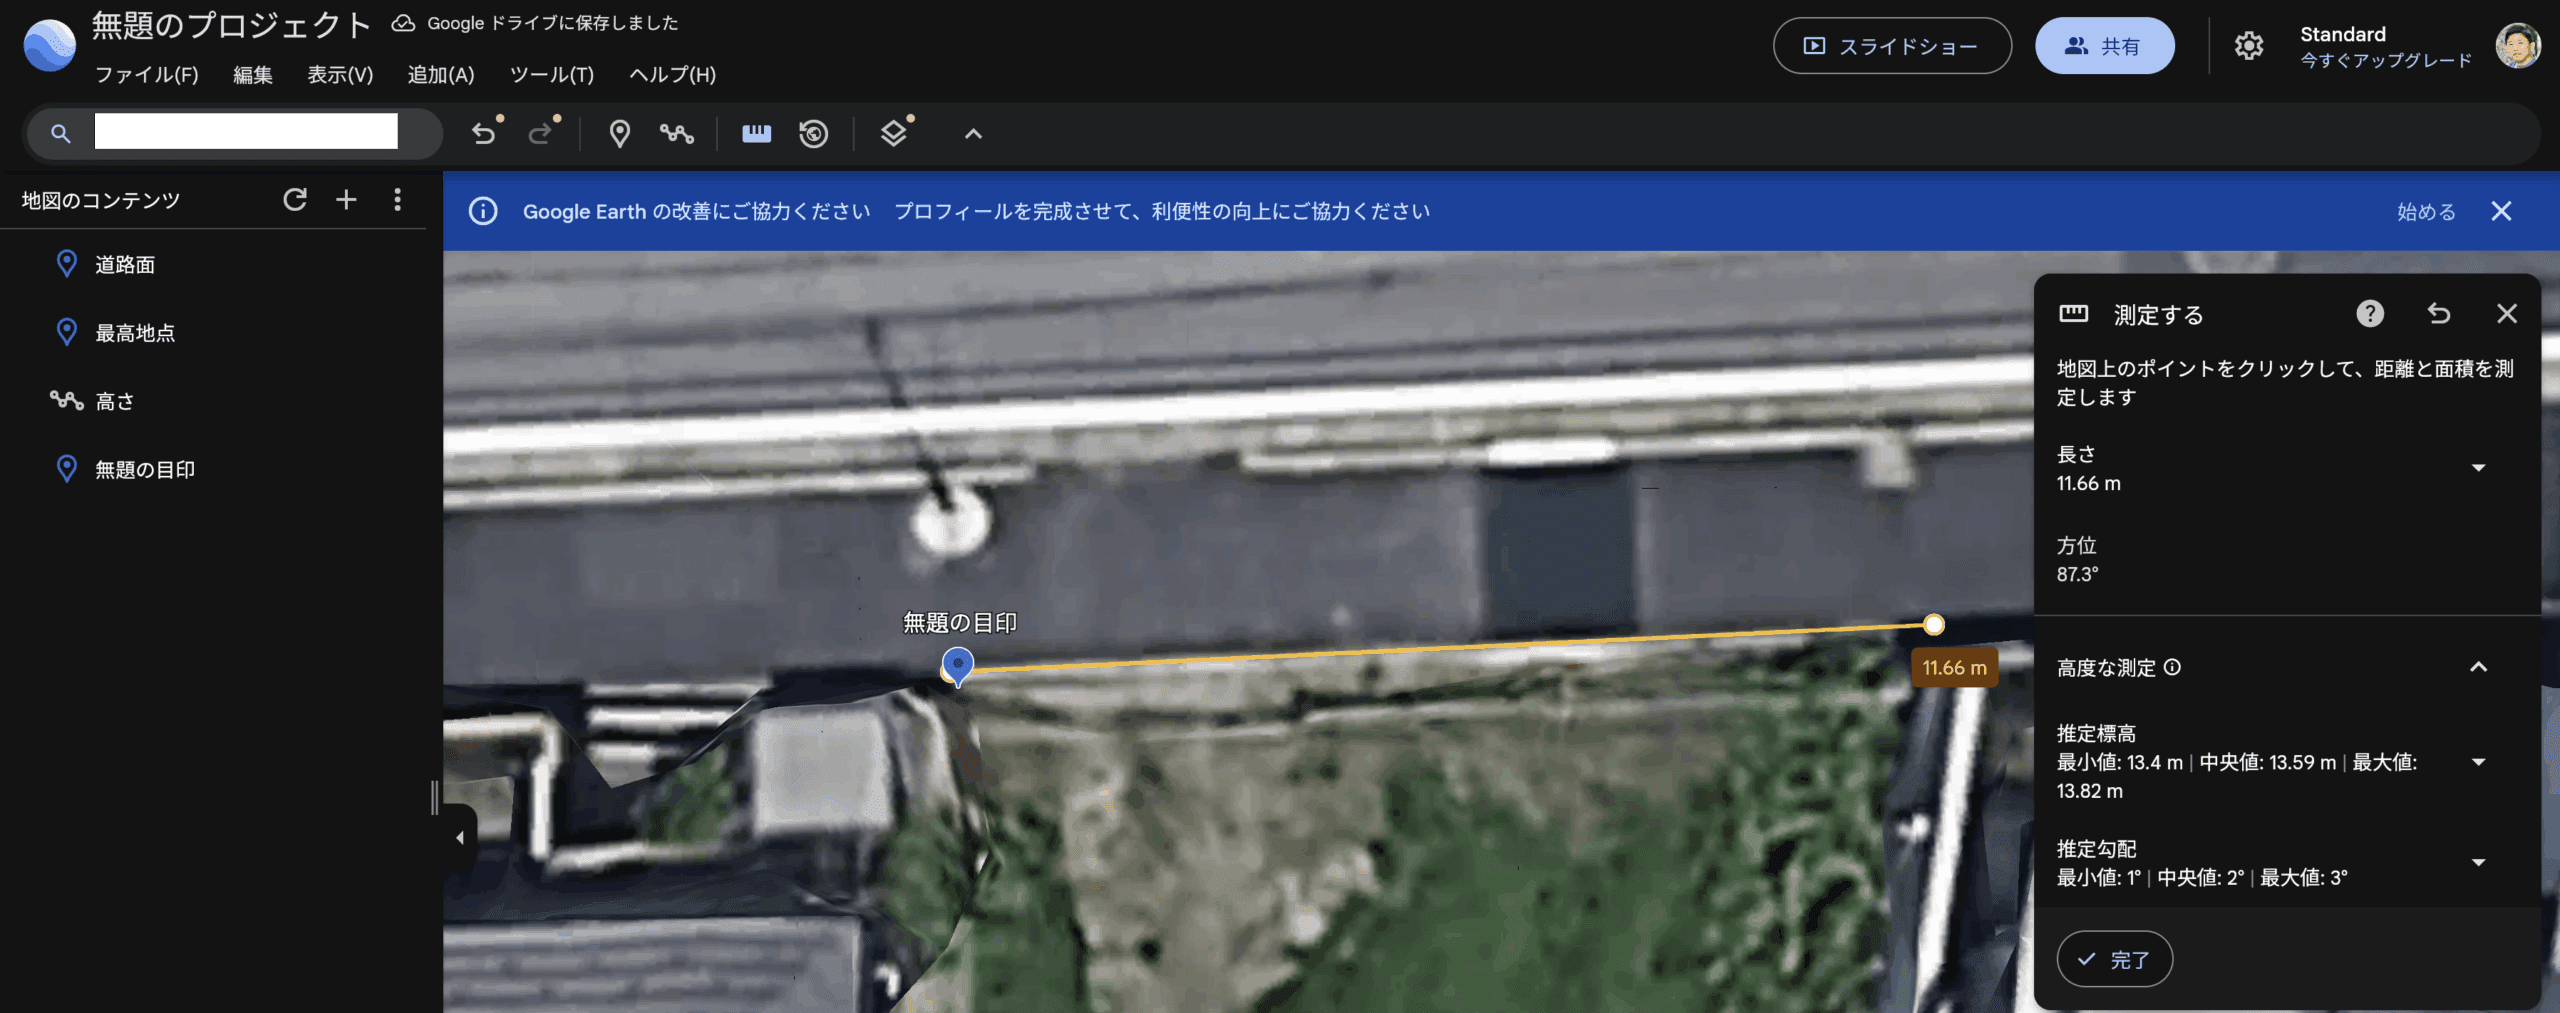The image size is (2560, 1013).
Task: Refresh the map contents panel
Action: pyautogui.click(x=295, y=200)
